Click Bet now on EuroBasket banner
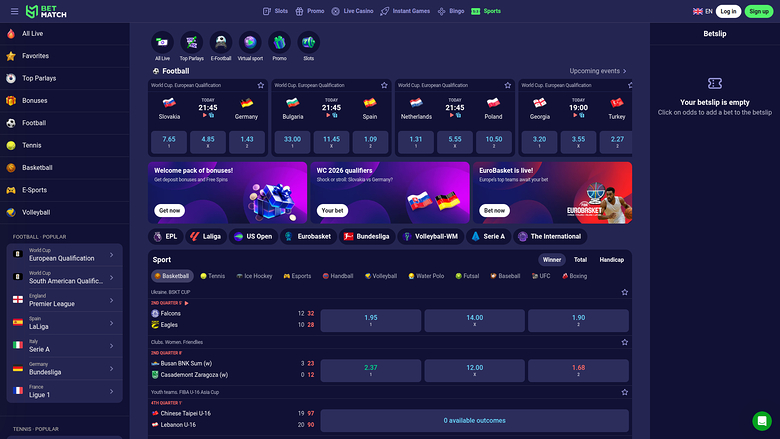 pos(494,211)
